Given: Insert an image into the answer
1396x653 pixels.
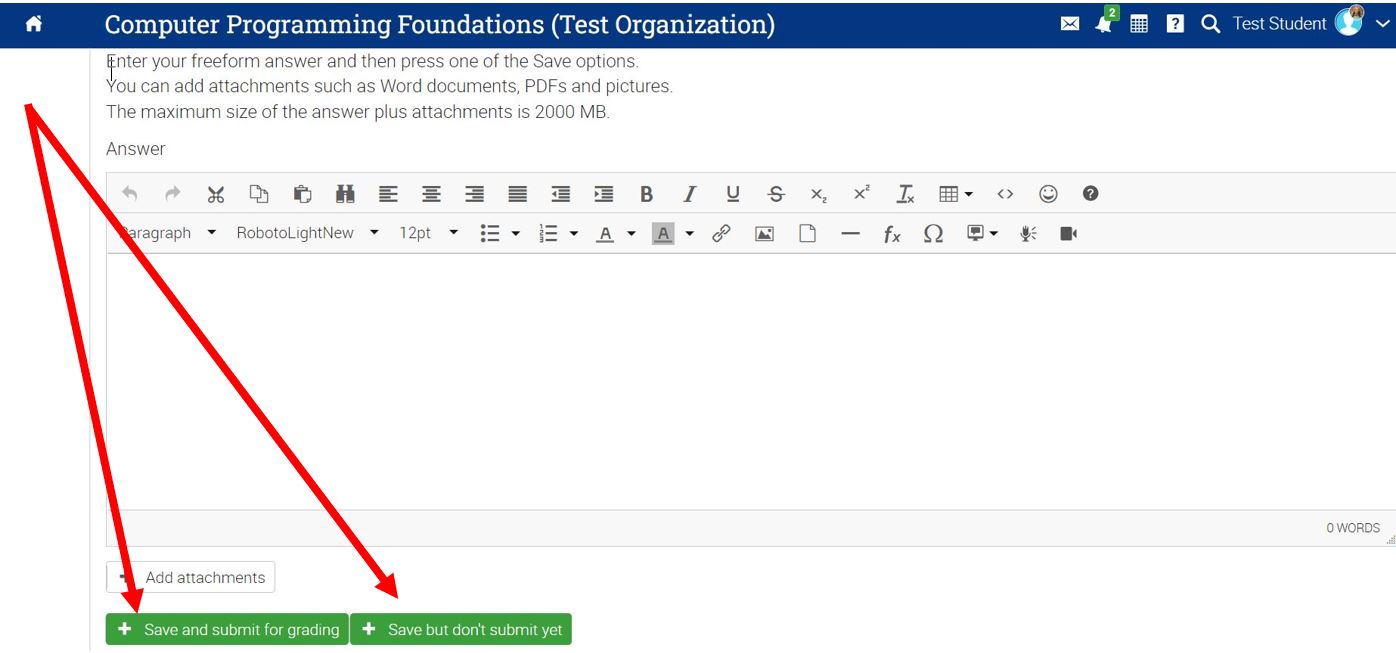Looking at the screenshot, I should click(x=764, y=233).
